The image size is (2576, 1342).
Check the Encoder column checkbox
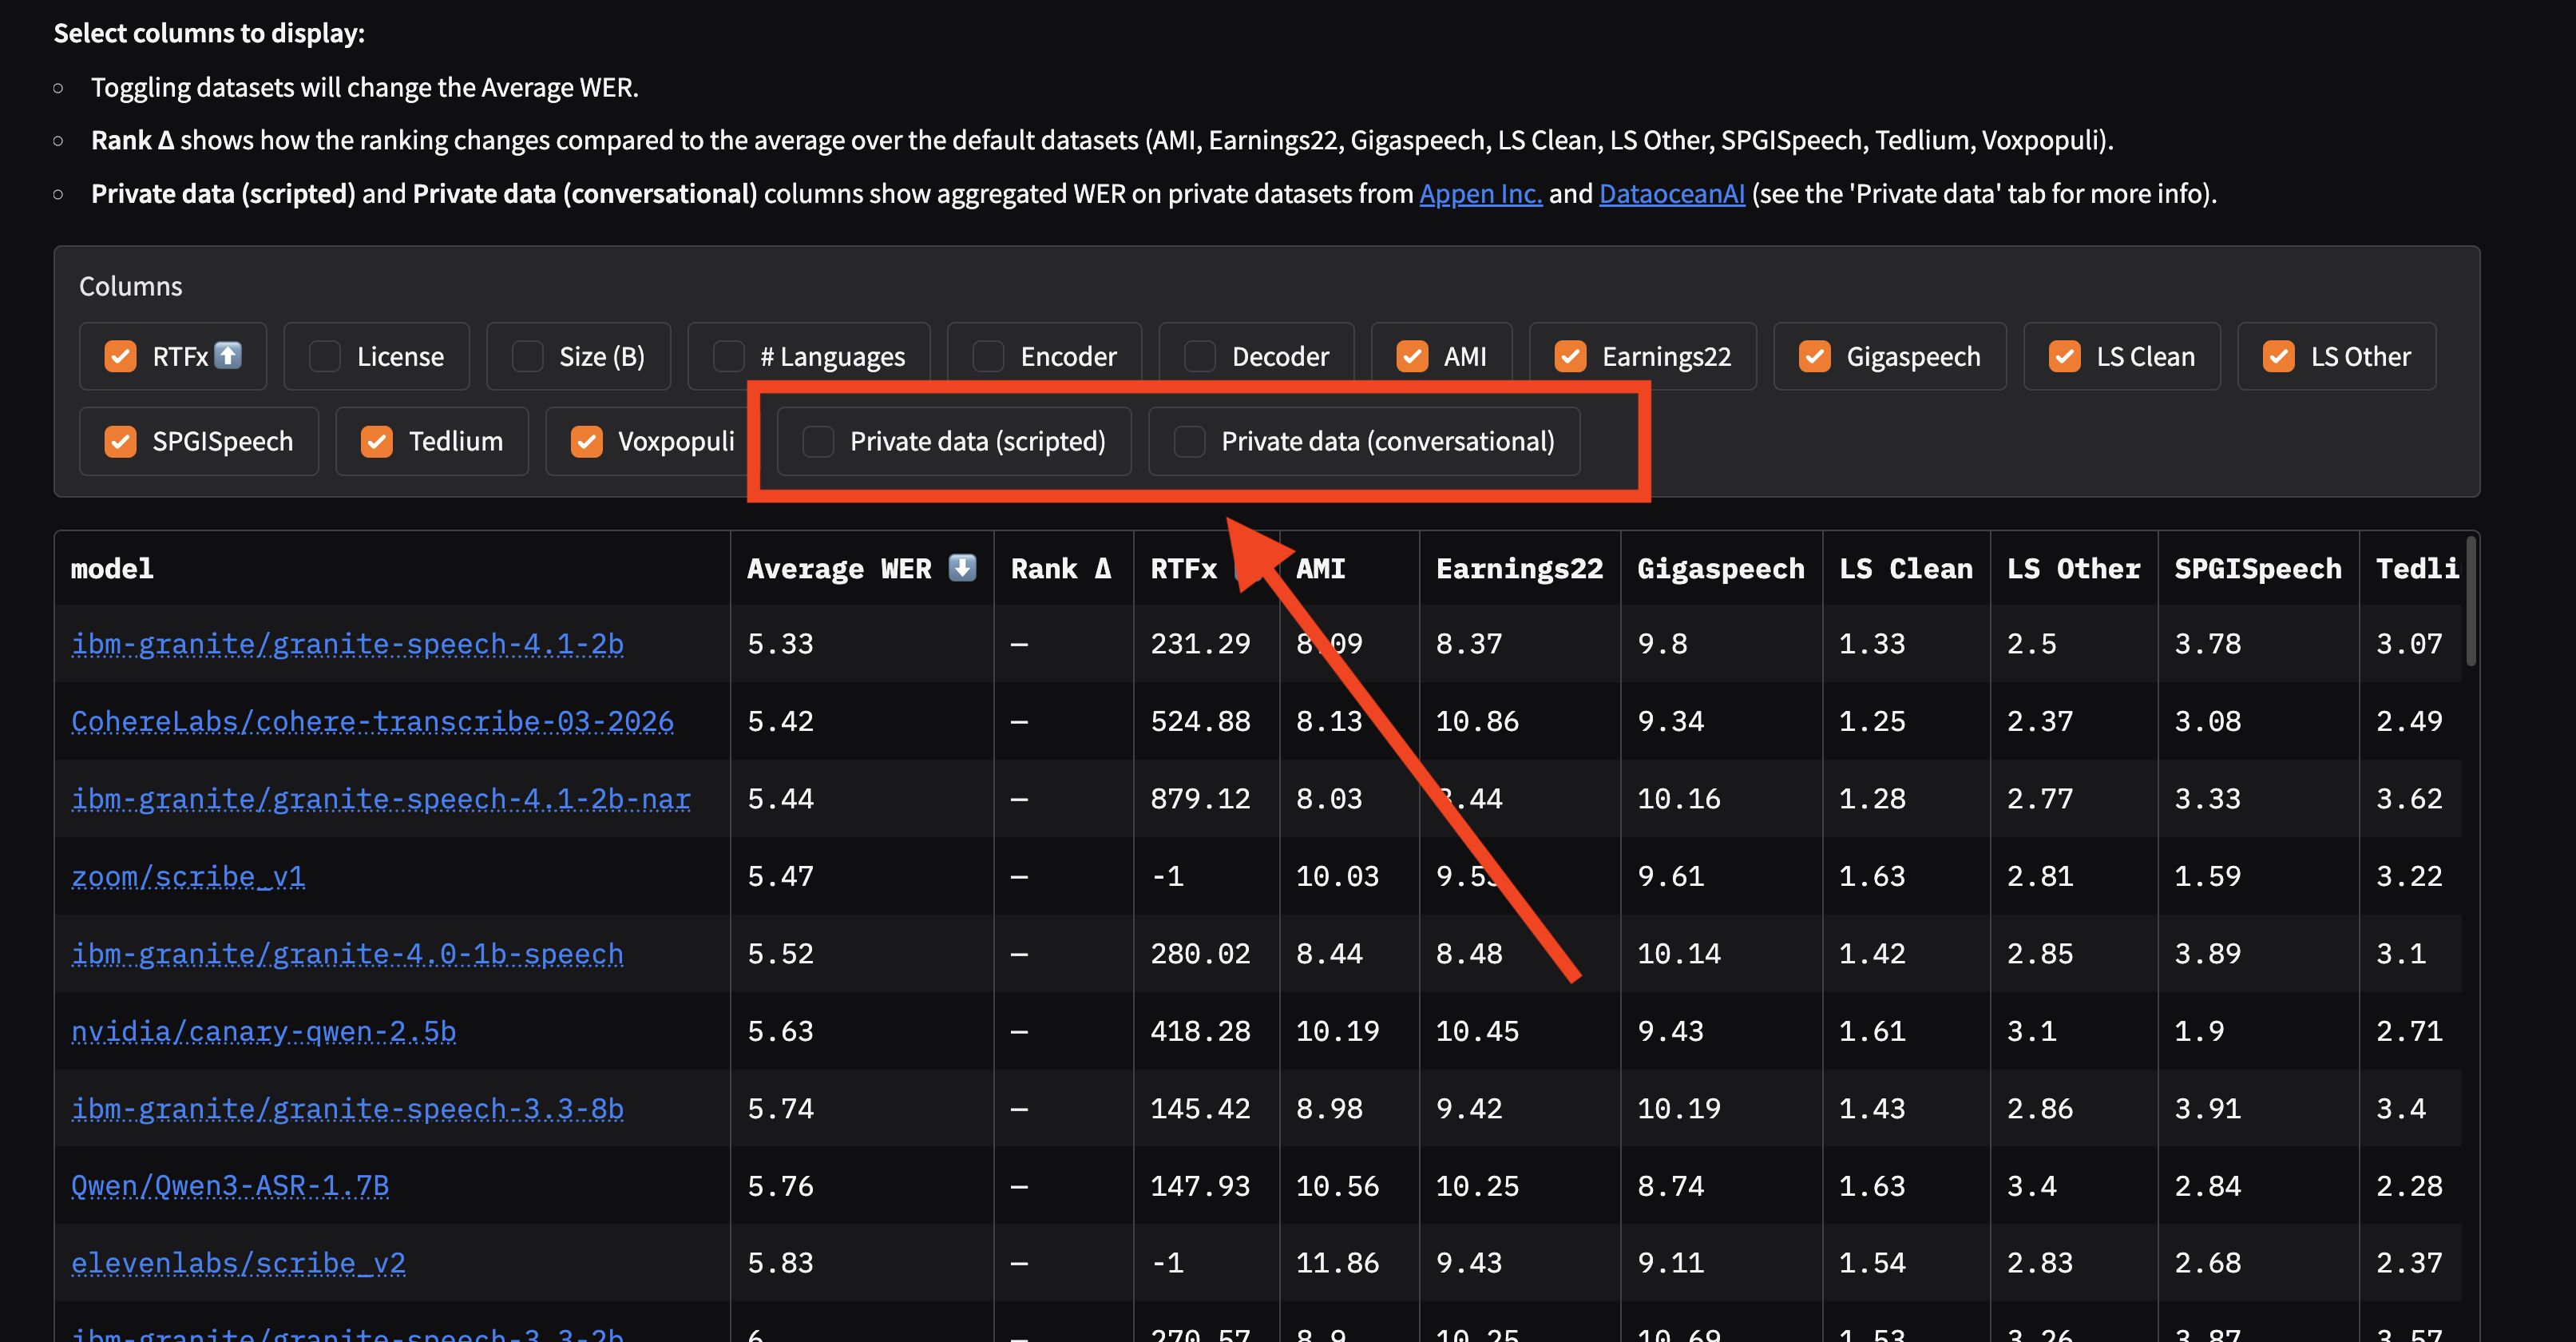[988, 356]
